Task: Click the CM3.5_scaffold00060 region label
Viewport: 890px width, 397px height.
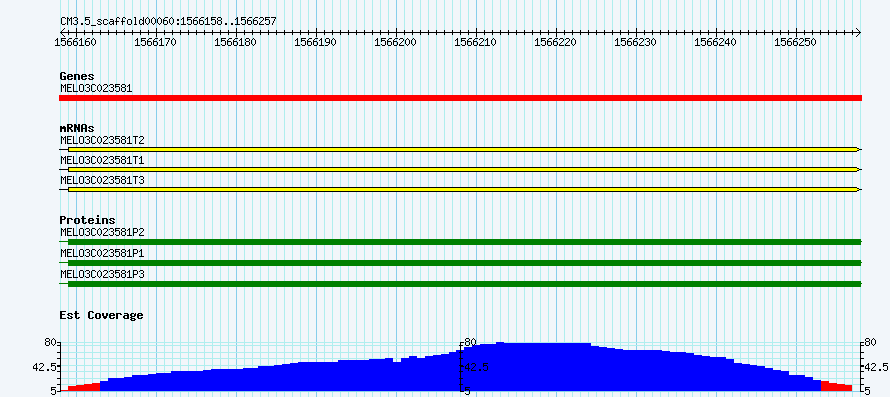Action: (168, 21)
